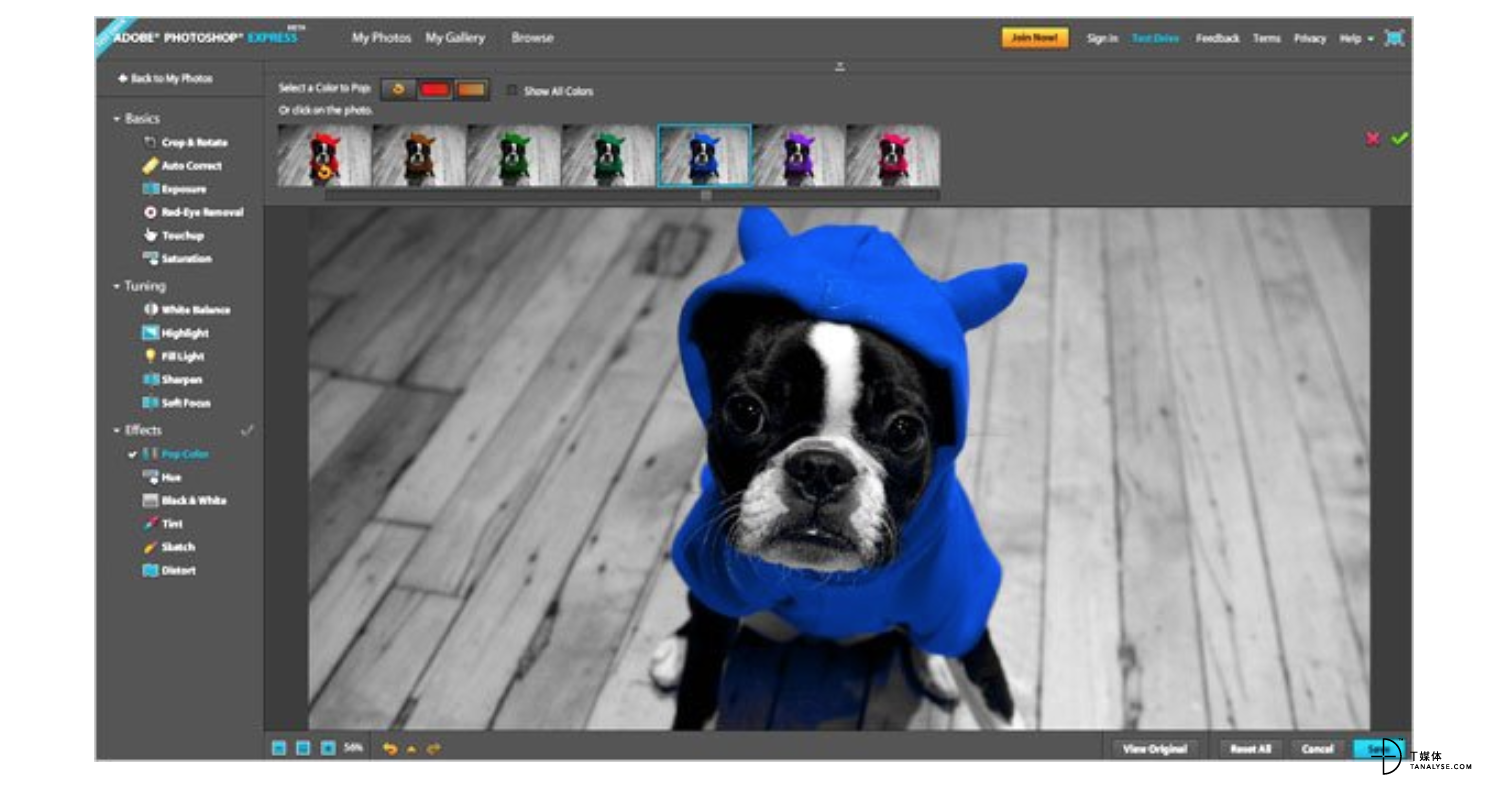Open the Exposure adjustment
Viewport: 1498px width, 788px height.
(175, 189)
